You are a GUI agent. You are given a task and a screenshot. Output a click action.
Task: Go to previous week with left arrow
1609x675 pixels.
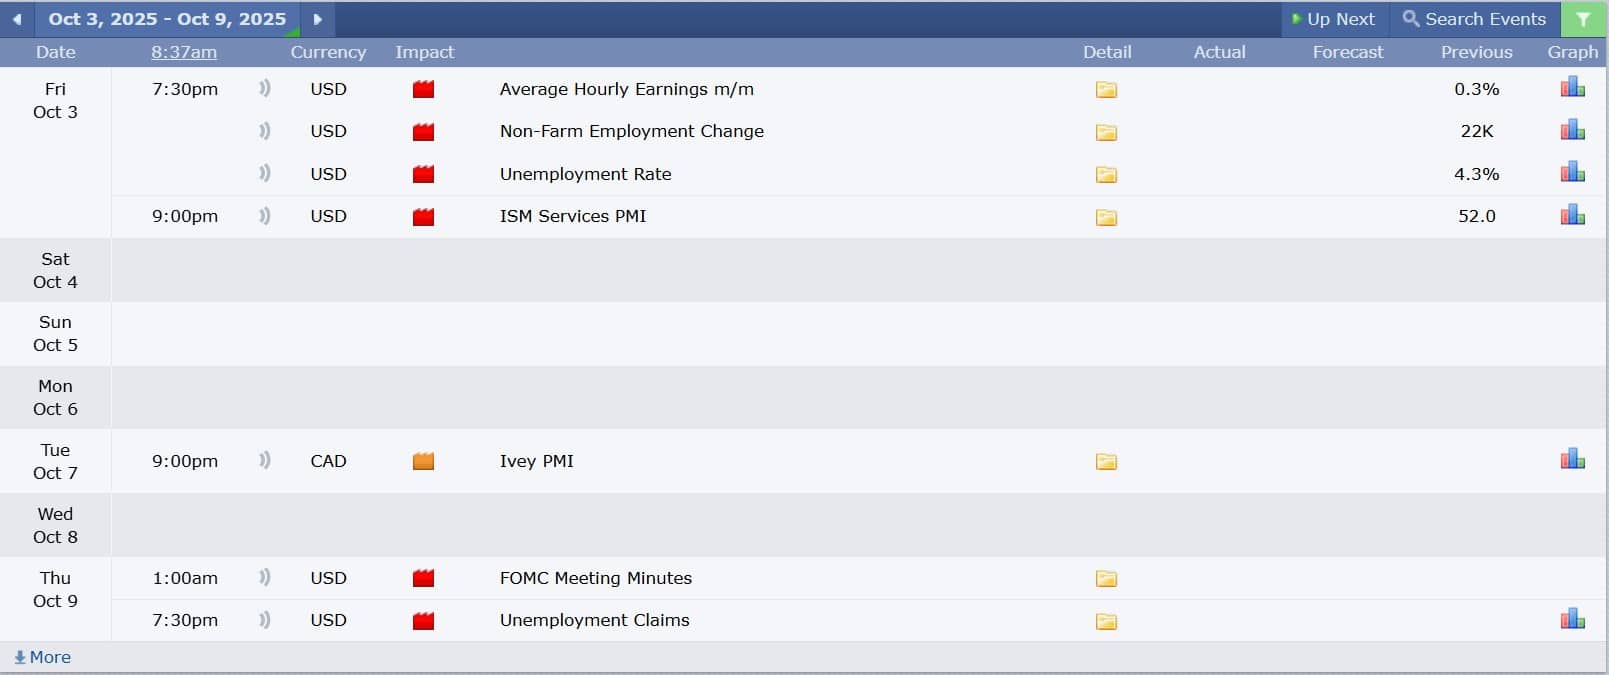tap(17, 19)
